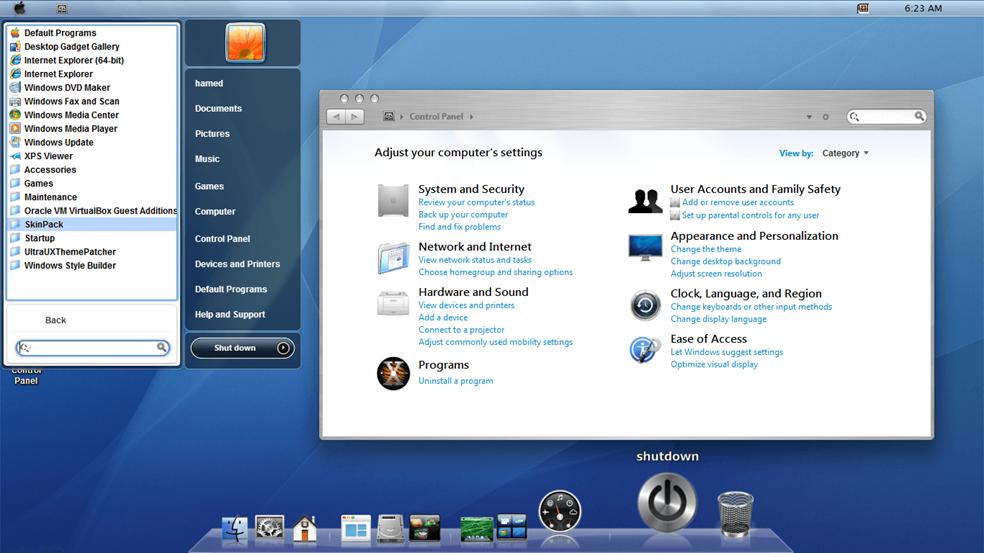
Task: Go back using Control Panel back arrow
Action: (x=336, y=116)
